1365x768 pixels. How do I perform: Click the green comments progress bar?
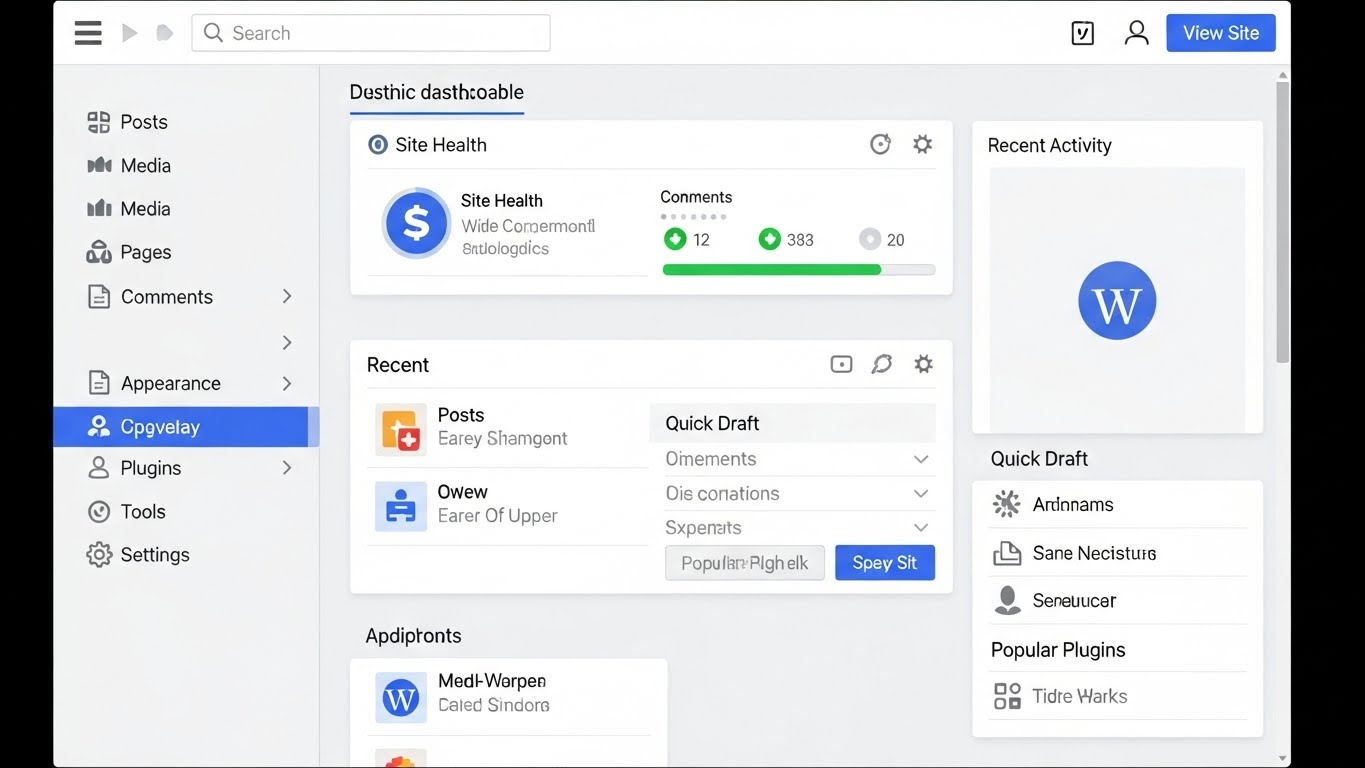coord(771,270)
